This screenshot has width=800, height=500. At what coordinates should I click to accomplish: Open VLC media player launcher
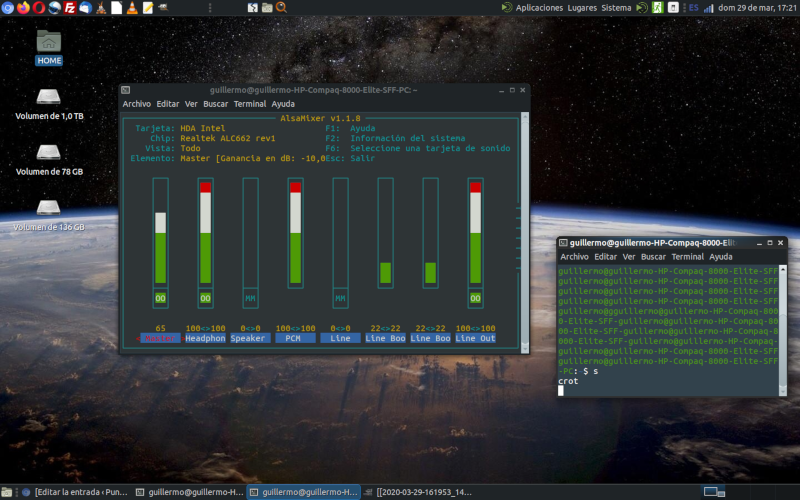(x=133, y=8)
